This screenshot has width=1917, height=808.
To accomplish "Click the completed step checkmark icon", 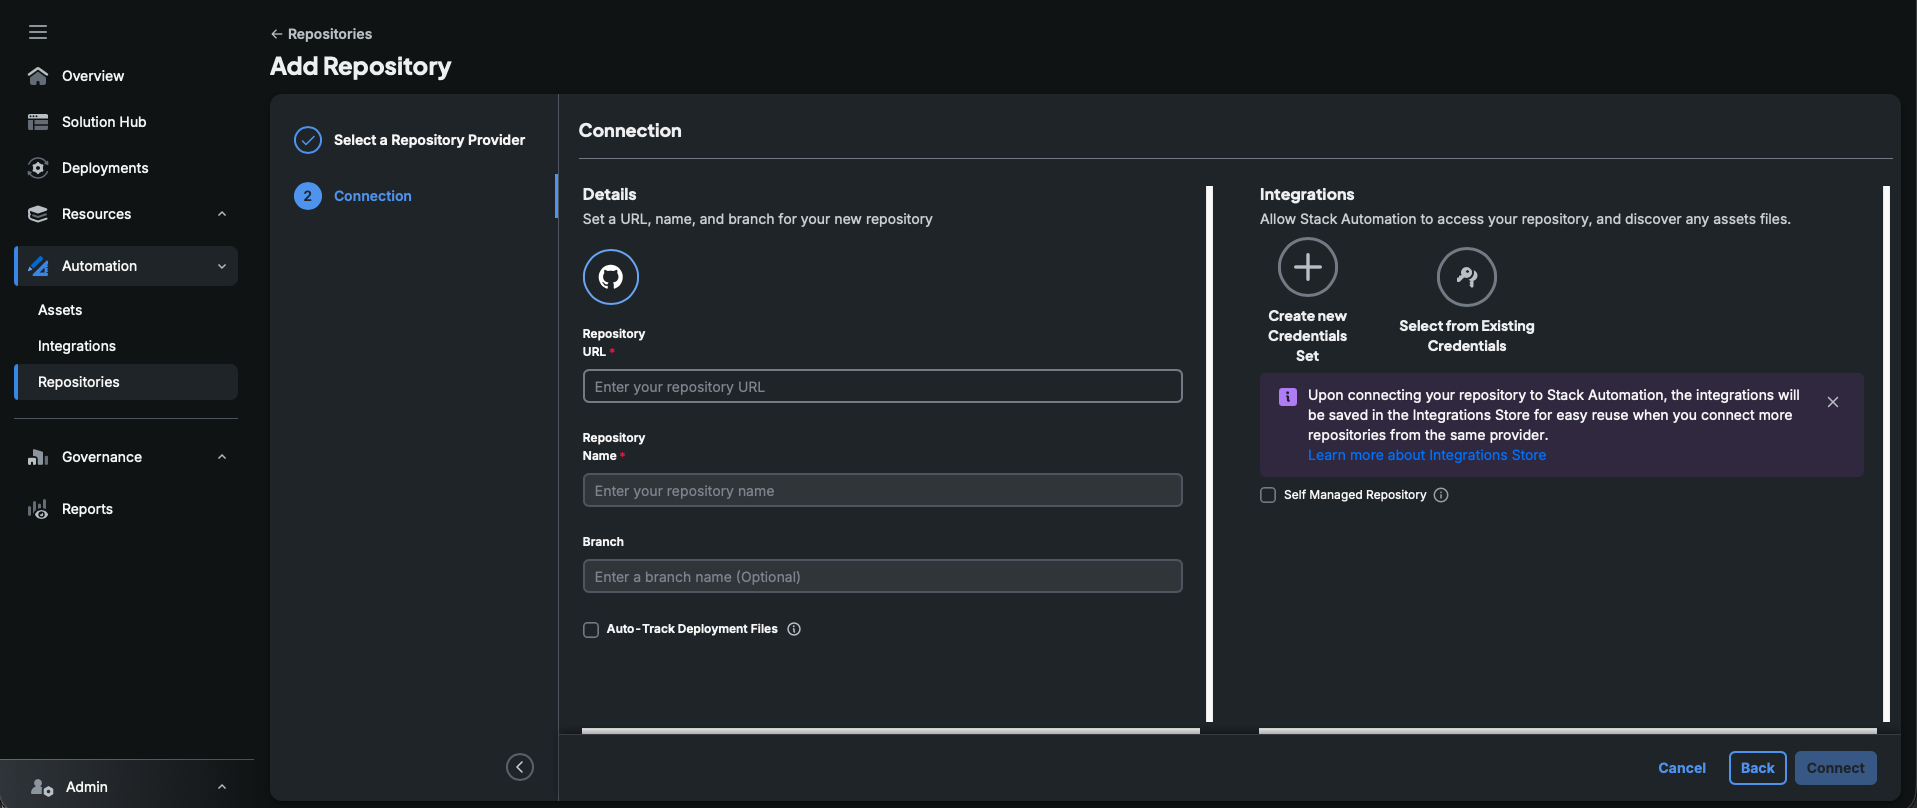I will (307, 140).
